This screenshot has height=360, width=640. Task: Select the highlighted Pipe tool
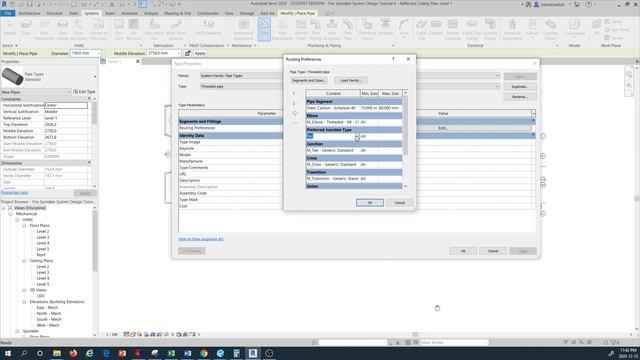tap(264, 28)
